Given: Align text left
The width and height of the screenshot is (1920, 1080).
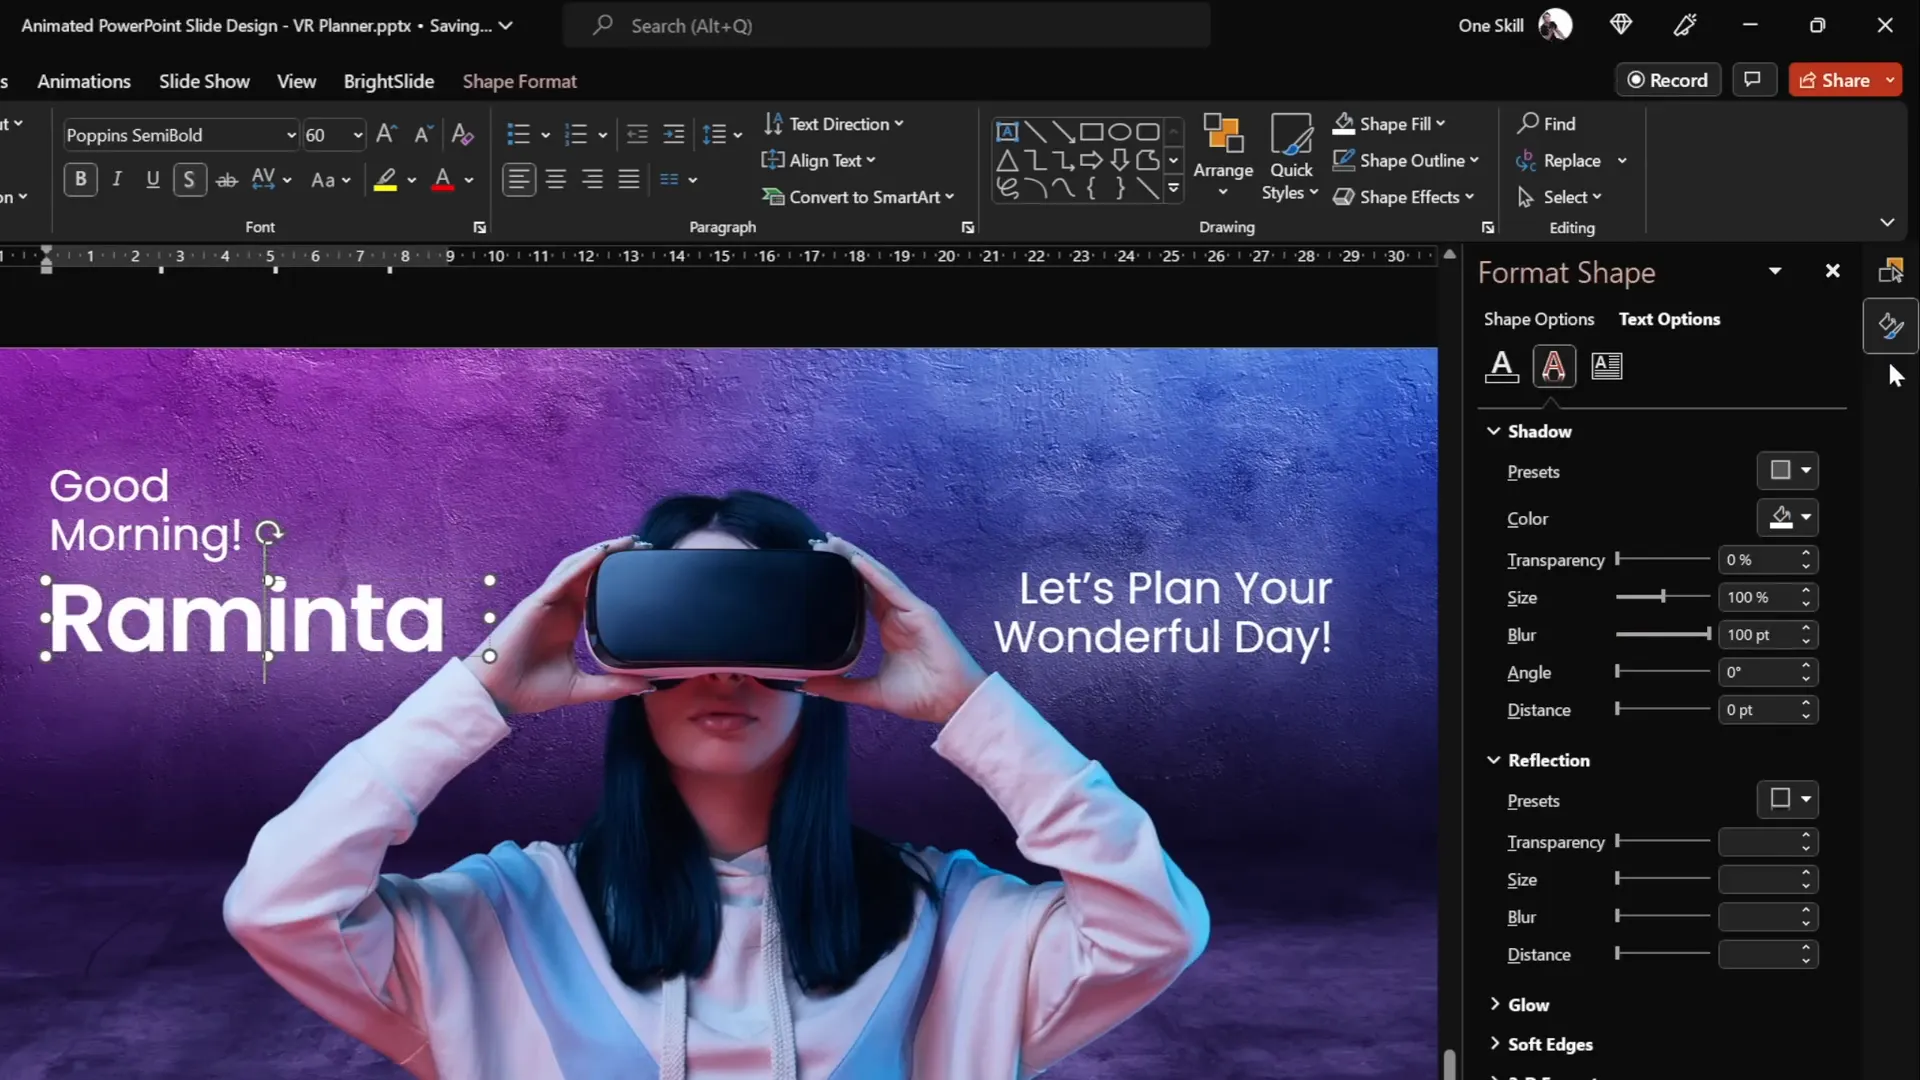Looking at the screenshot, I should click(x=518, y=180).
